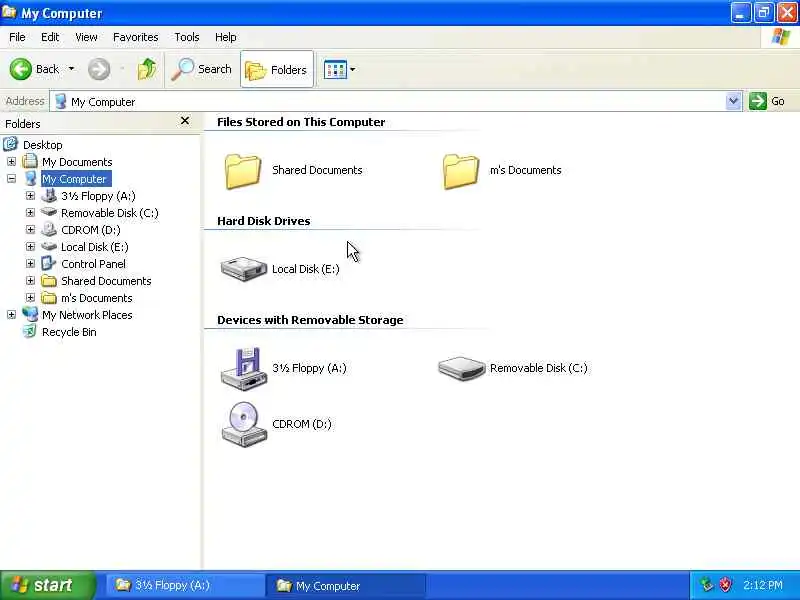Select Shared Documents folder icon in tree
800x600 pixels.
coord(49,281)
